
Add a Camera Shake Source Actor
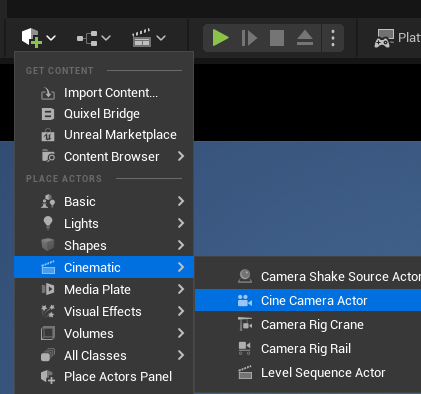tap(308, 276)
